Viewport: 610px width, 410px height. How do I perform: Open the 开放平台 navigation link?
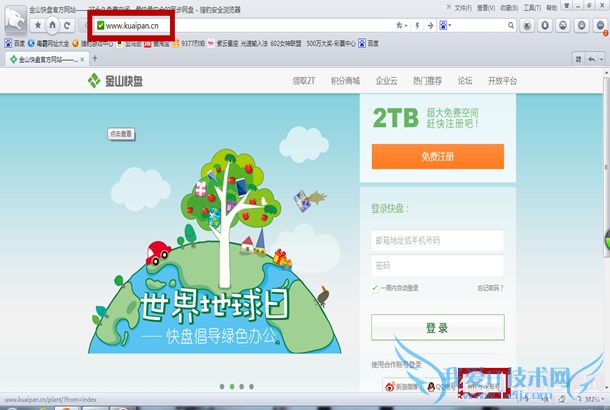[x=503, y=81]
